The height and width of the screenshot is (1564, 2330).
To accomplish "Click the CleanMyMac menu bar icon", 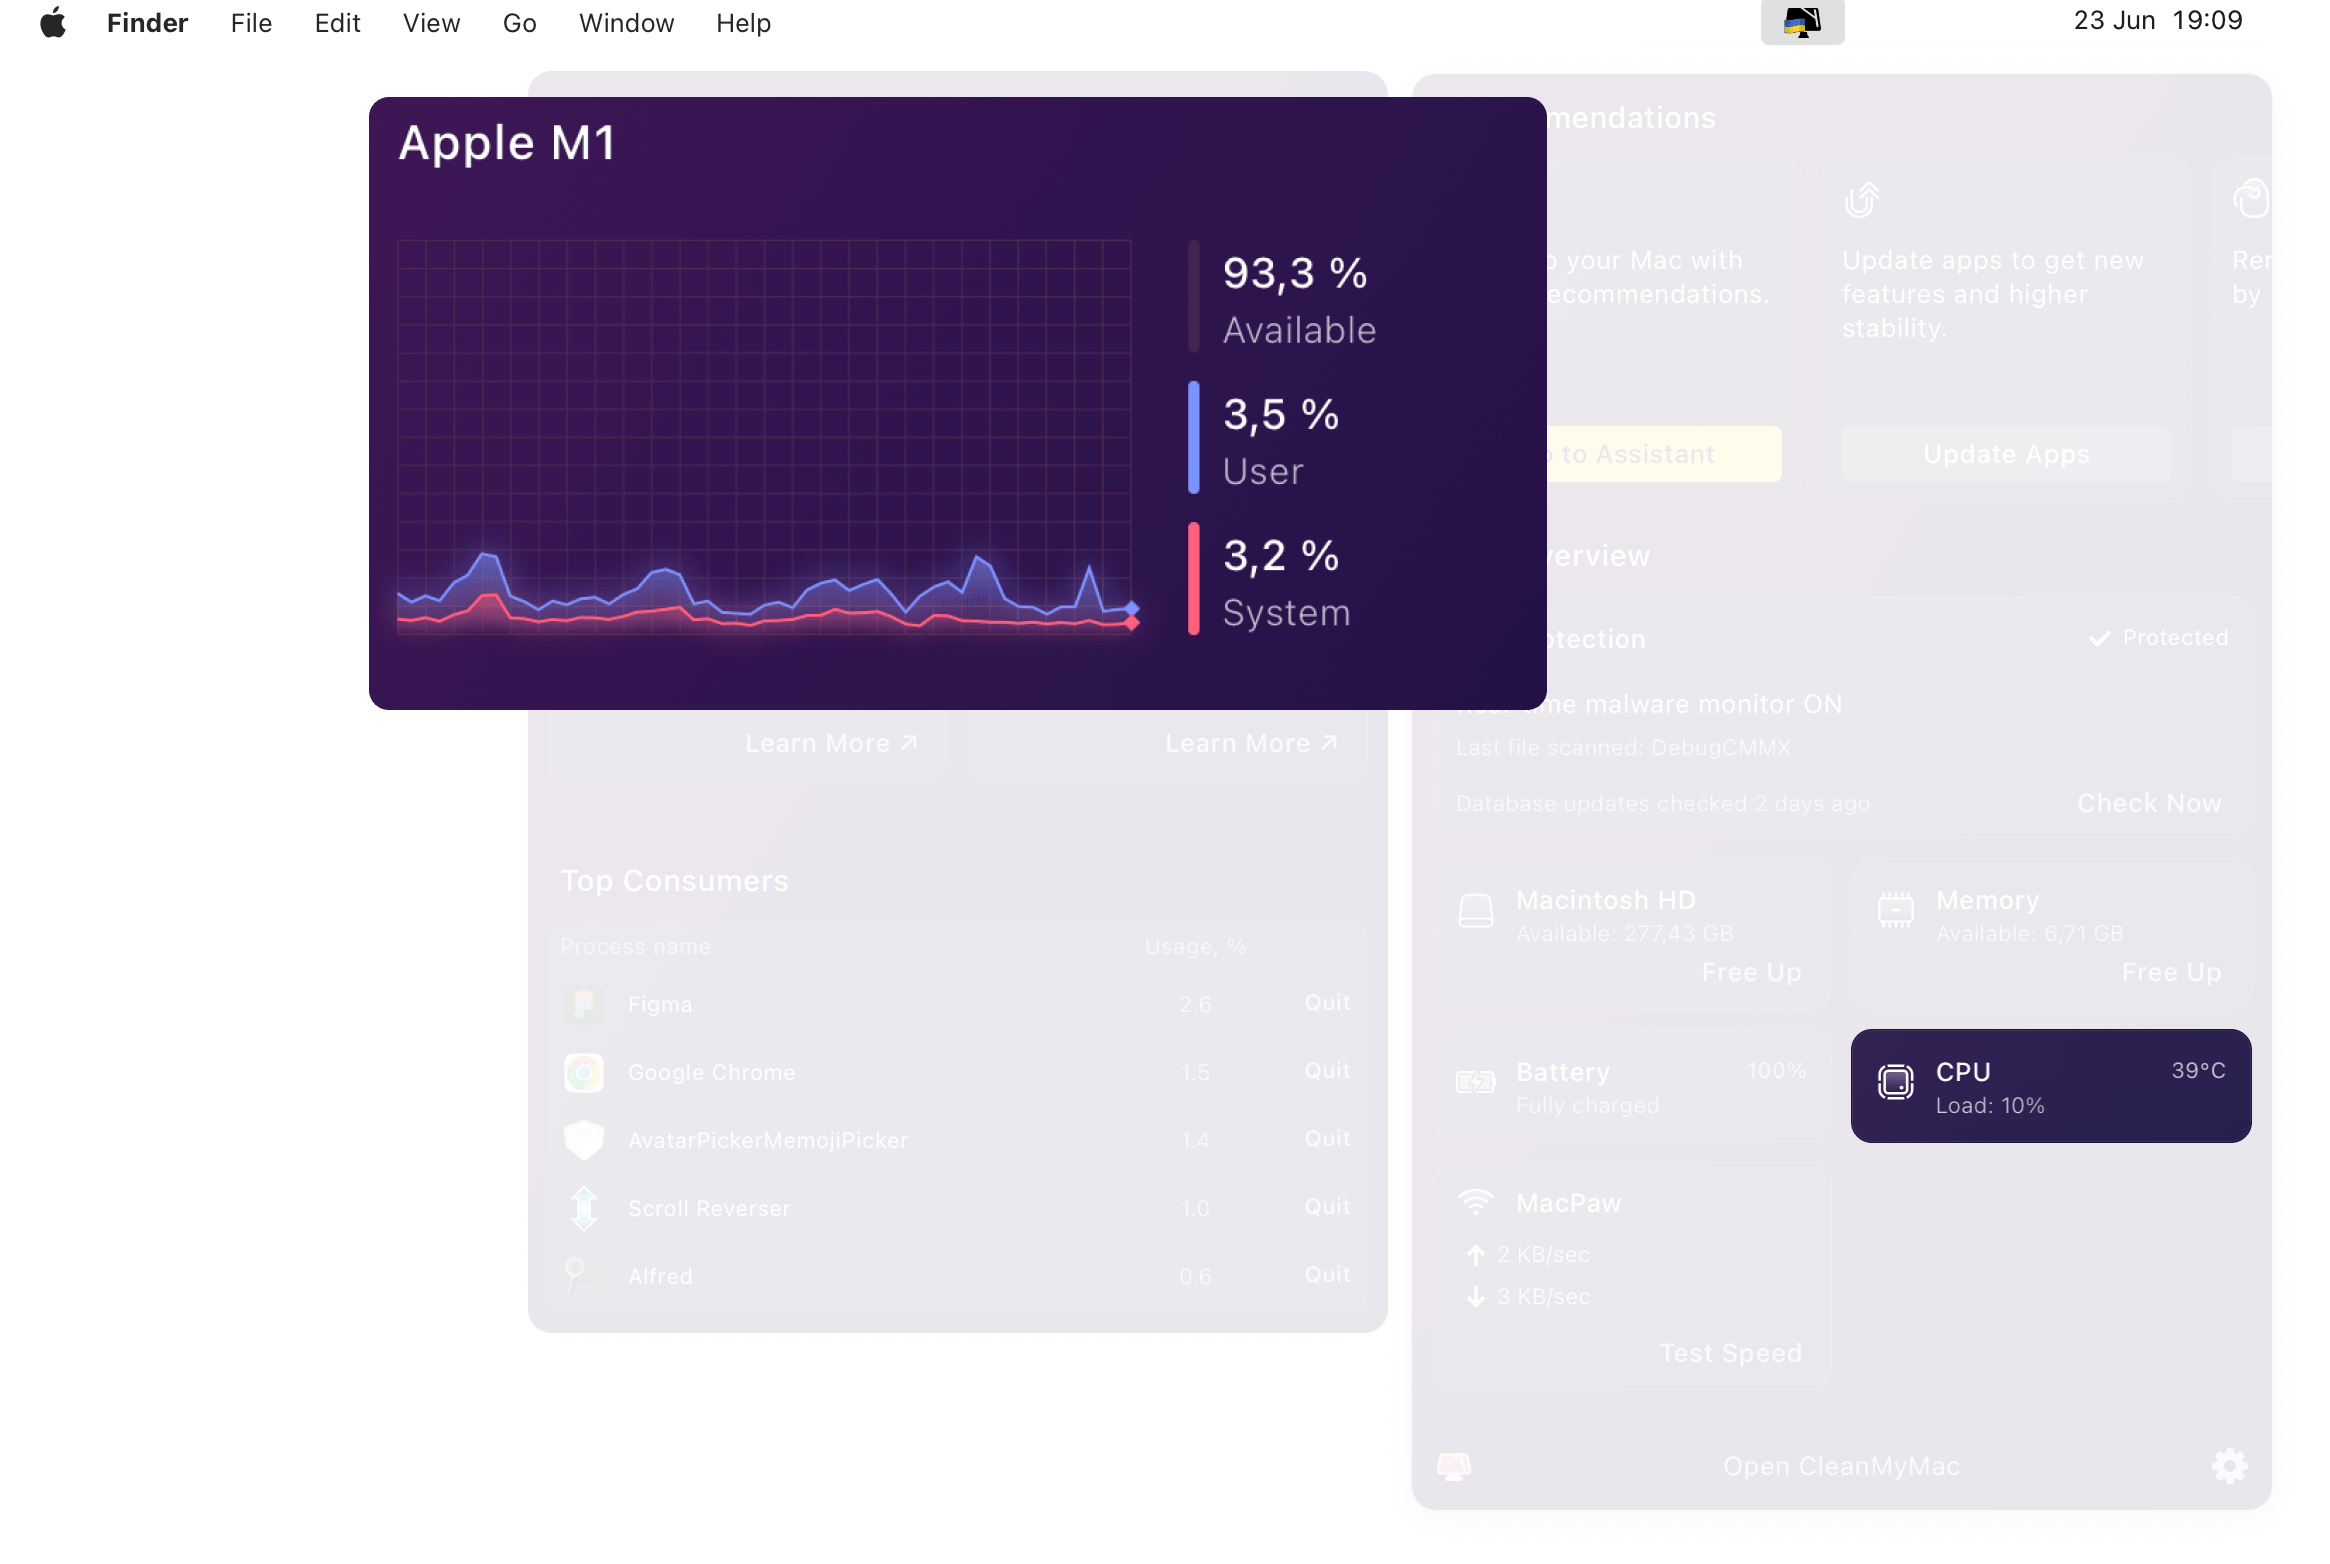I will (1802, 22).
